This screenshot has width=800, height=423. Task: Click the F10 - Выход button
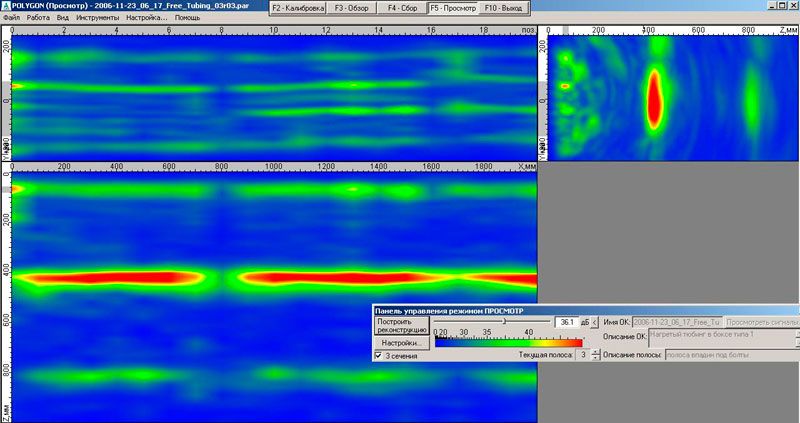point(504,8)
